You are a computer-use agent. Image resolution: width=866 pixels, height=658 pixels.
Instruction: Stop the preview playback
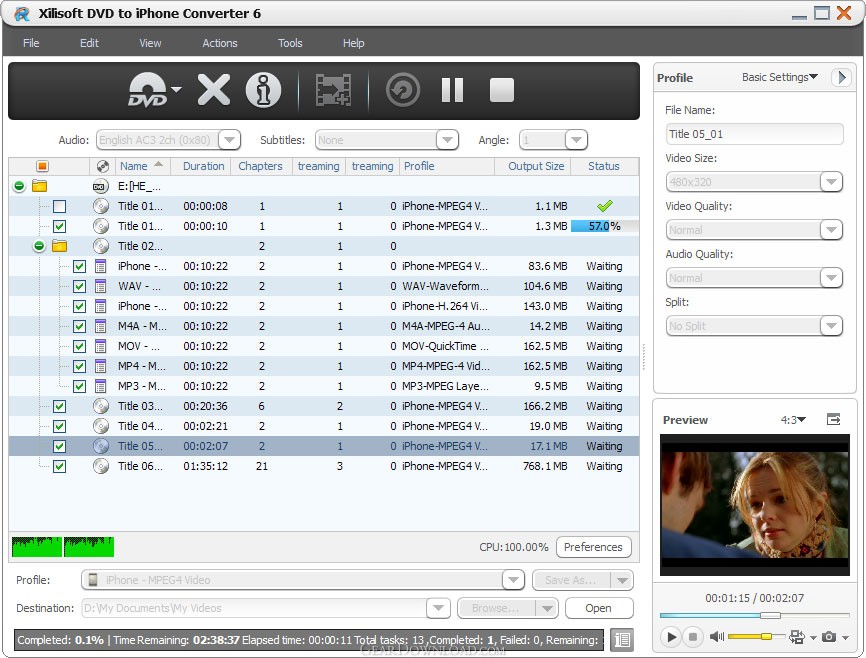click(x=693, y=637)
